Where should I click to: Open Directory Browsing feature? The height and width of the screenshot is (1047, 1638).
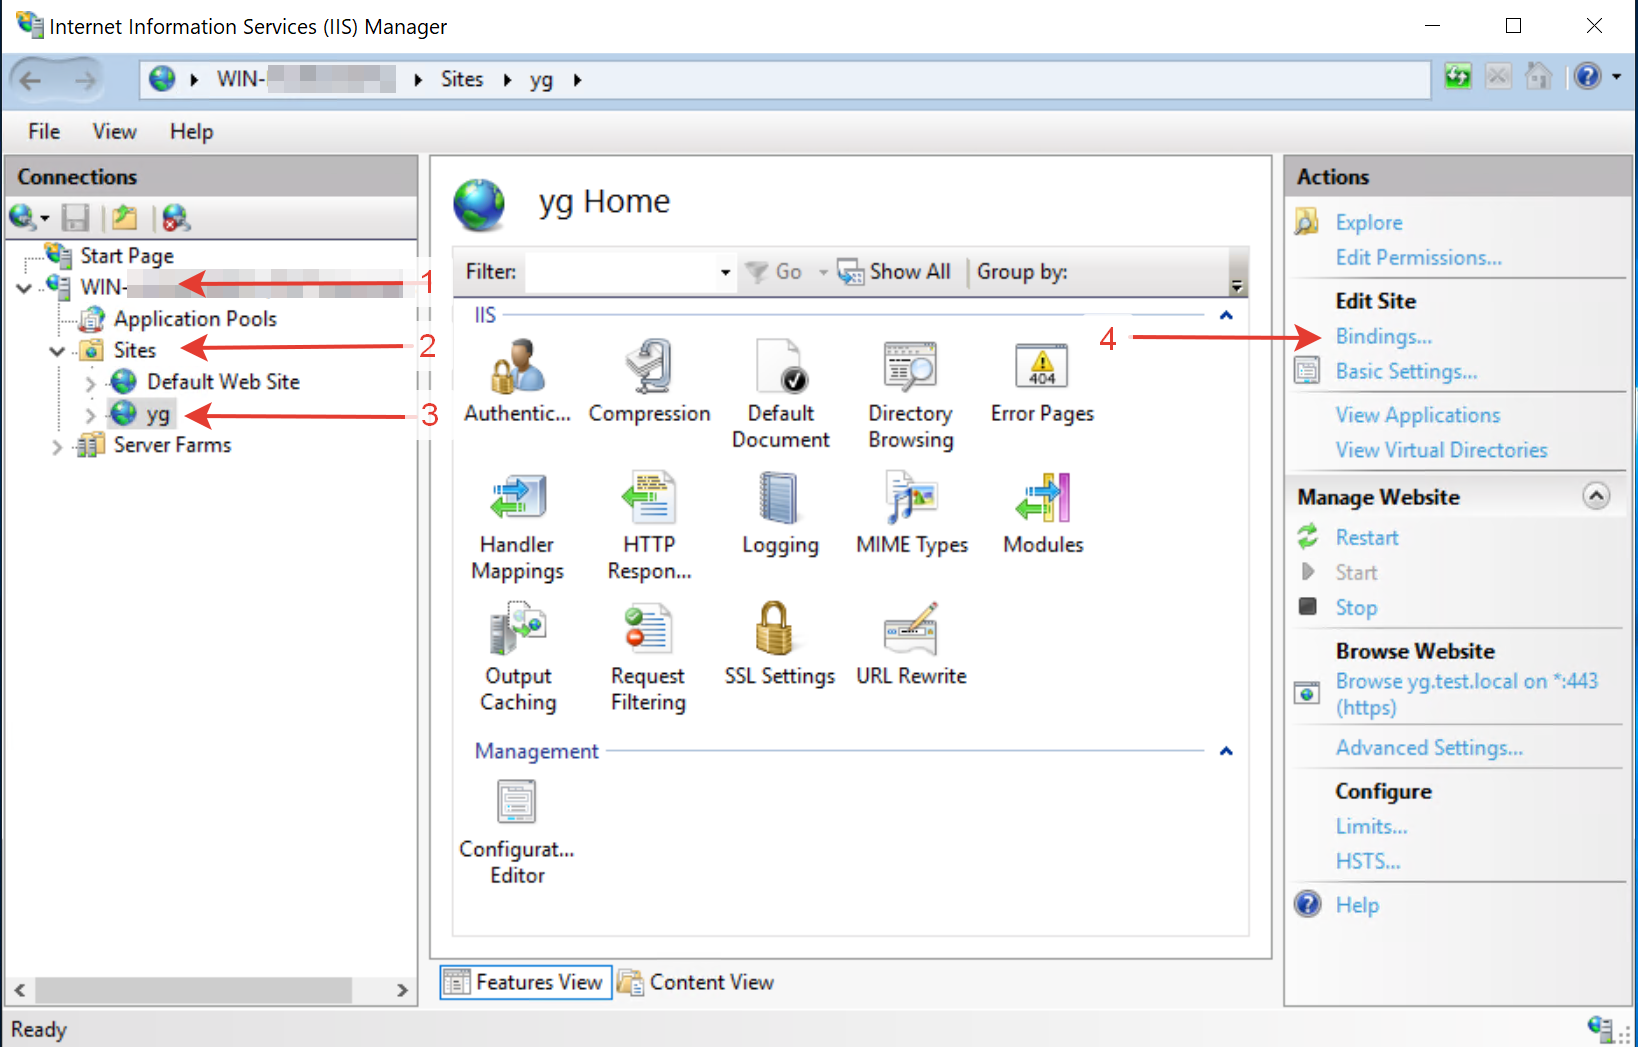tap(910, 395)
